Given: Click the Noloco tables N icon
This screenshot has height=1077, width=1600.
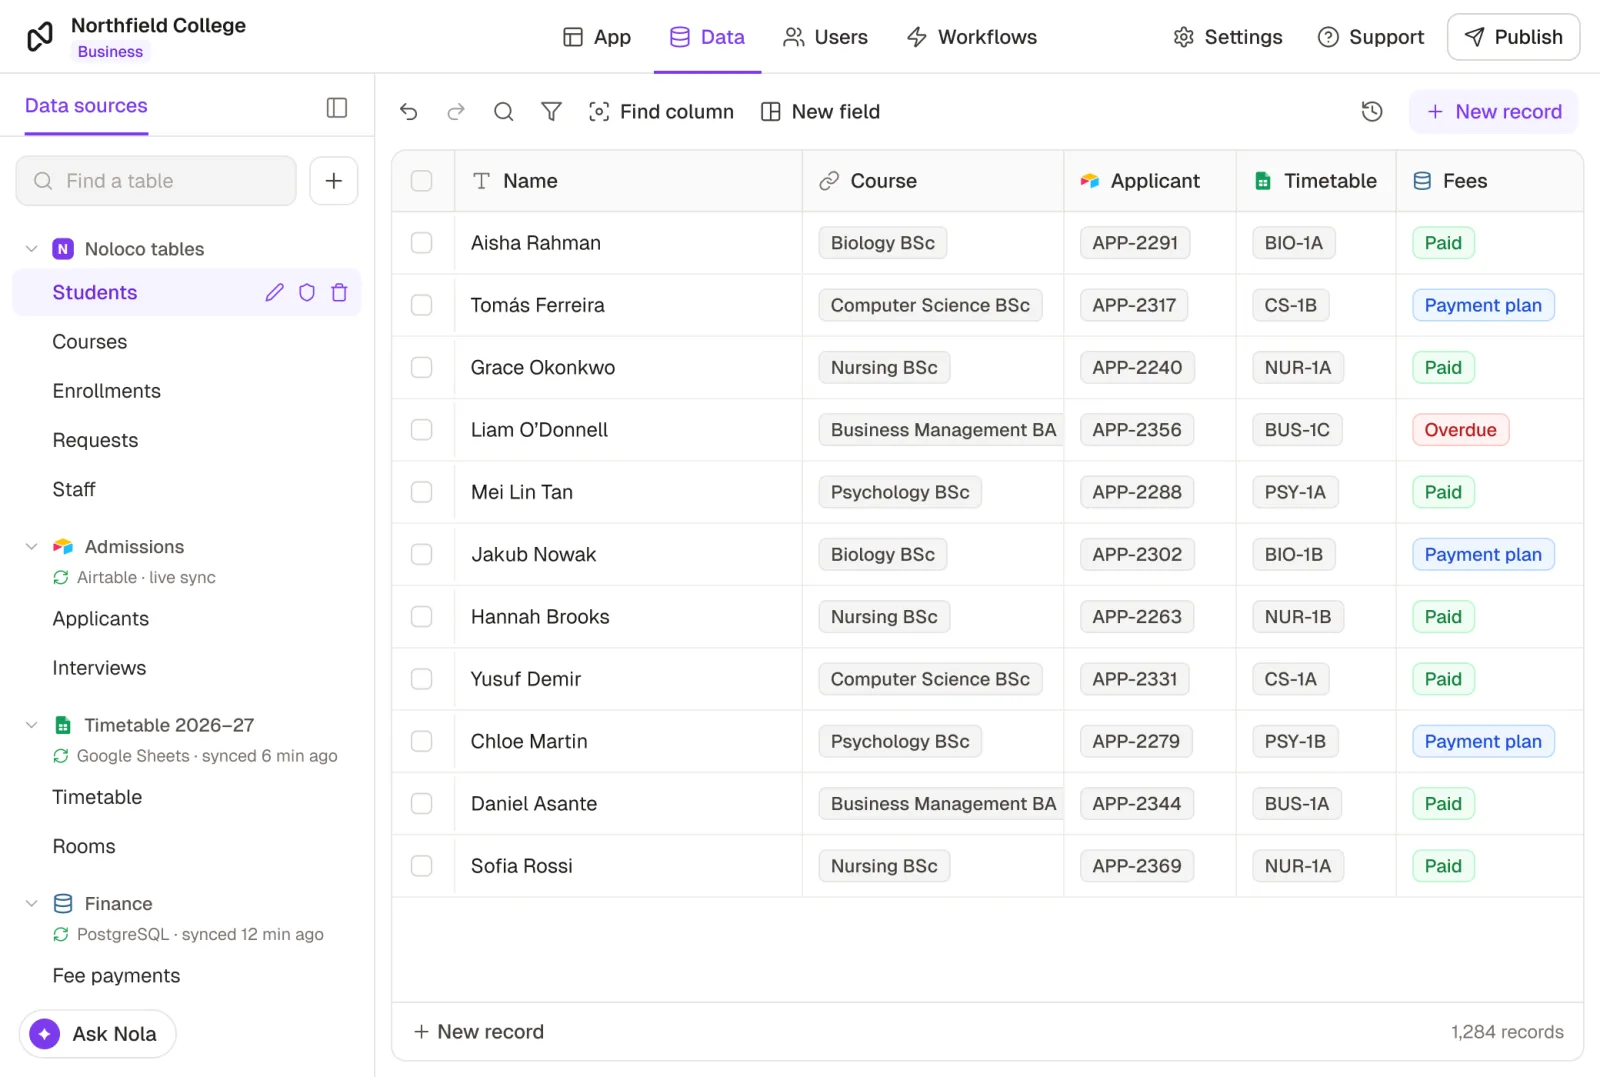Looking at the screenshot, I should [63, 249].
